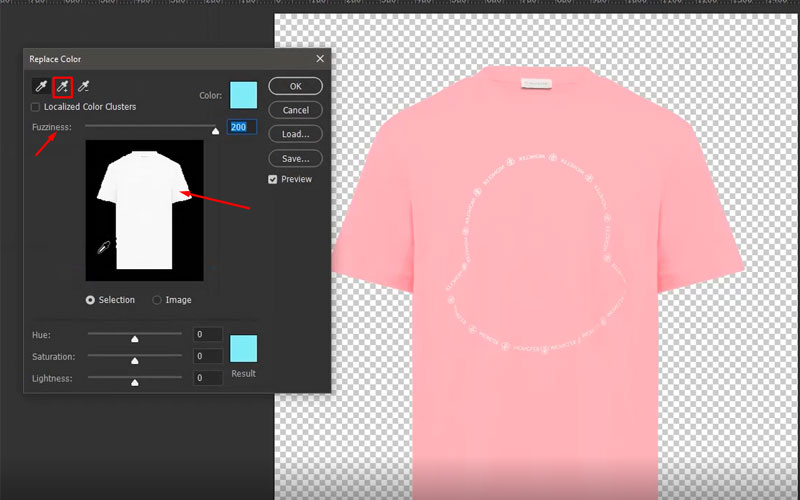Click the Lightness slider handle

pyautogui.click(x=135, y=381)
